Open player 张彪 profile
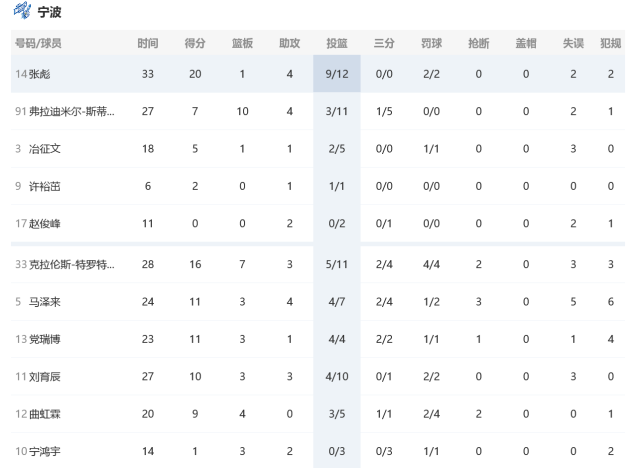641x468 pixels. tap(40, 74)
